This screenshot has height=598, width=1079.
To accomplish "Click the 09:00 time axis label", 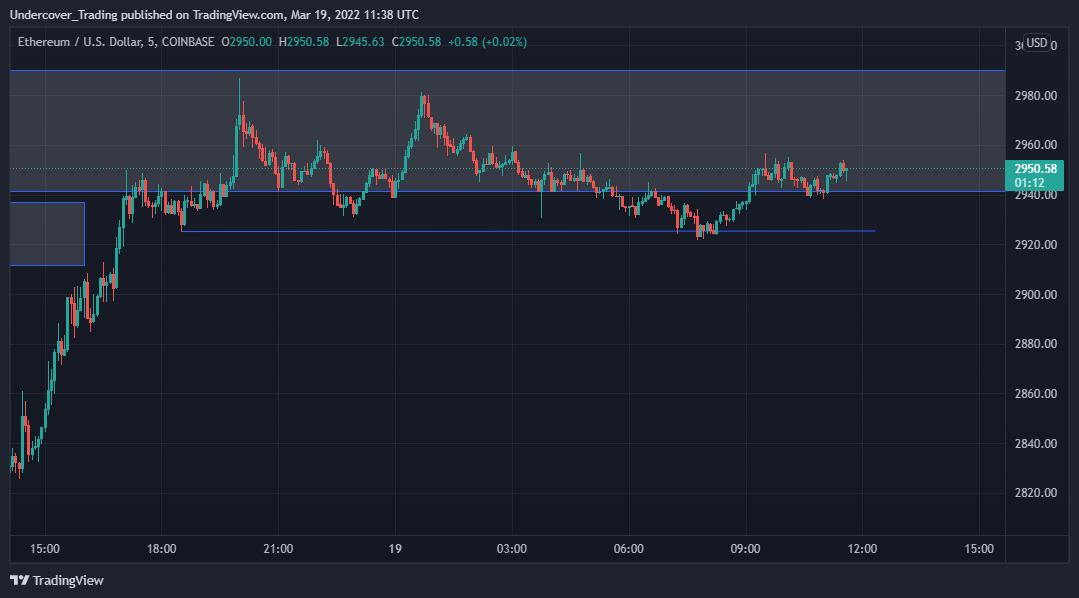I will tap(745, 549).
